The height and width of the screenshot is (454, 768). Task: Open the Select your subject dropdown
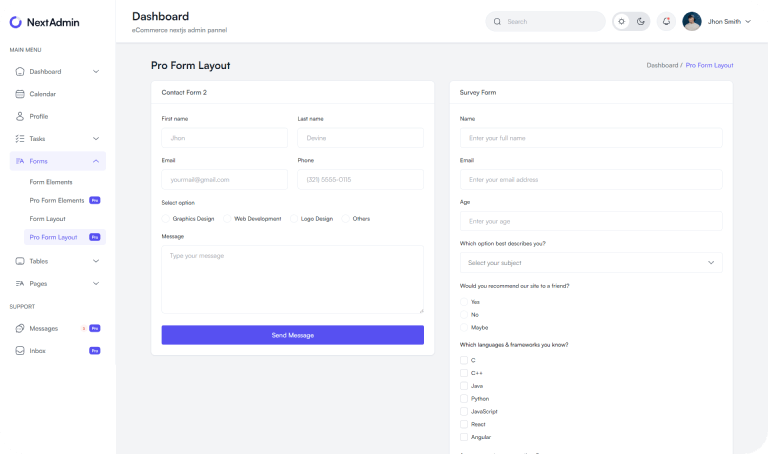coord(591,263)
